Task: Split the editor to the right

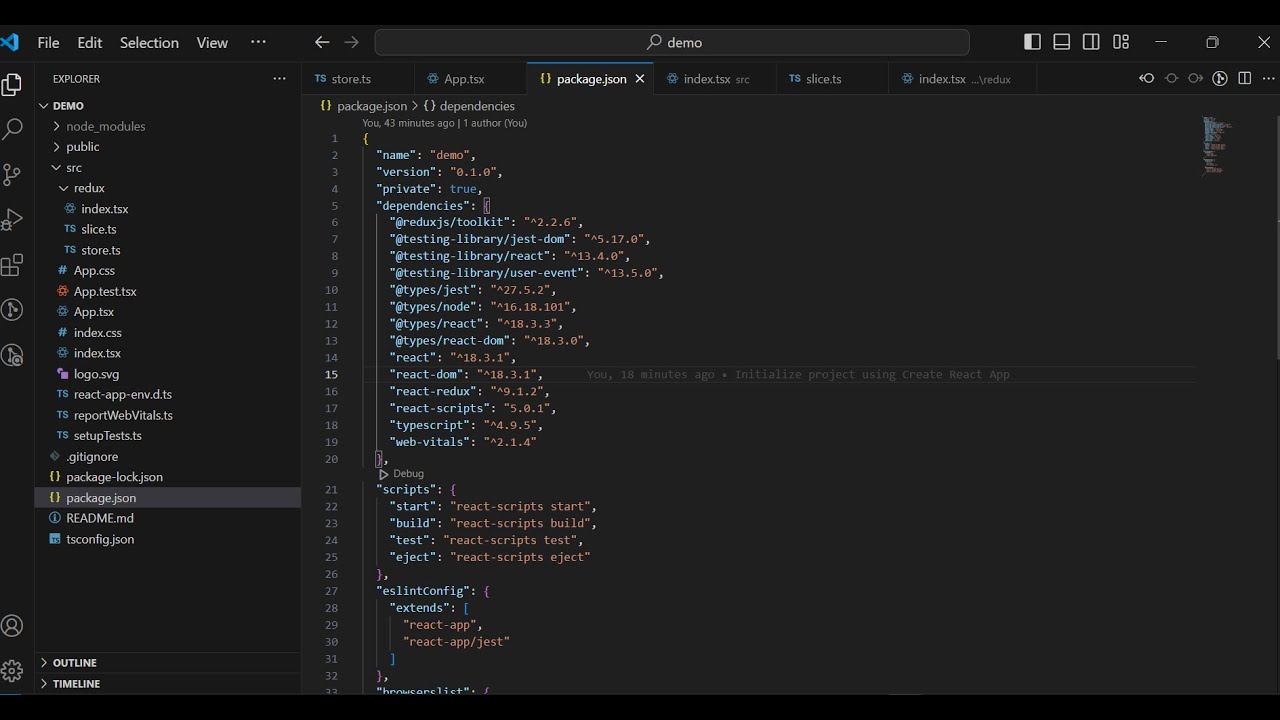Action: click(1245, 78)
